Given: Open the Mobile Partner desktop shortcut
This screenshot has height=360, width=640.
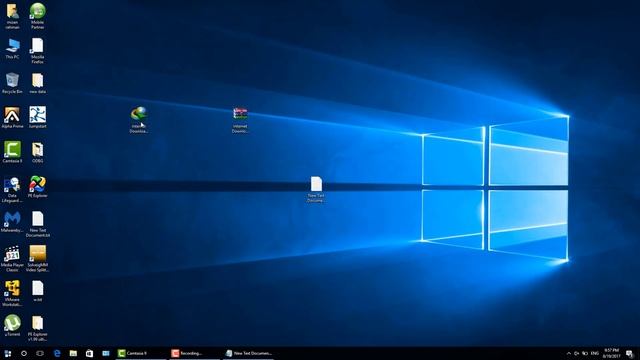Looking at the screenshot, I should [x=38, y=16].
